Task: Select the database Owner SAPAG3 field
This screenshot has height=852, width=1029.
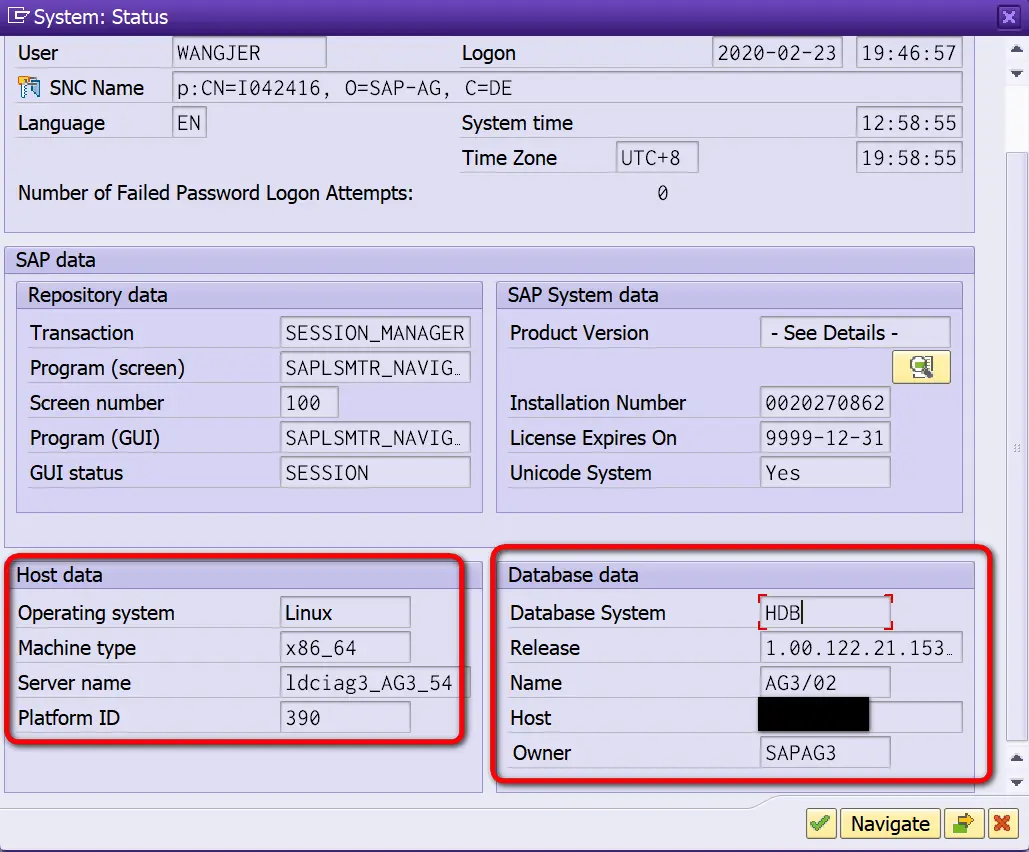Action: point(826,753)
